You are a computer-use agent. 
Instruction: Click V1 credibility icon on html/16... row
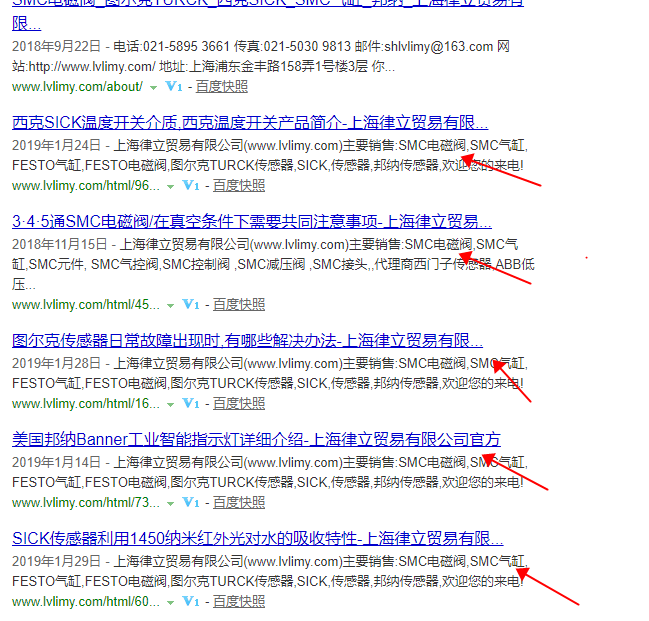[x=191, y=404]
